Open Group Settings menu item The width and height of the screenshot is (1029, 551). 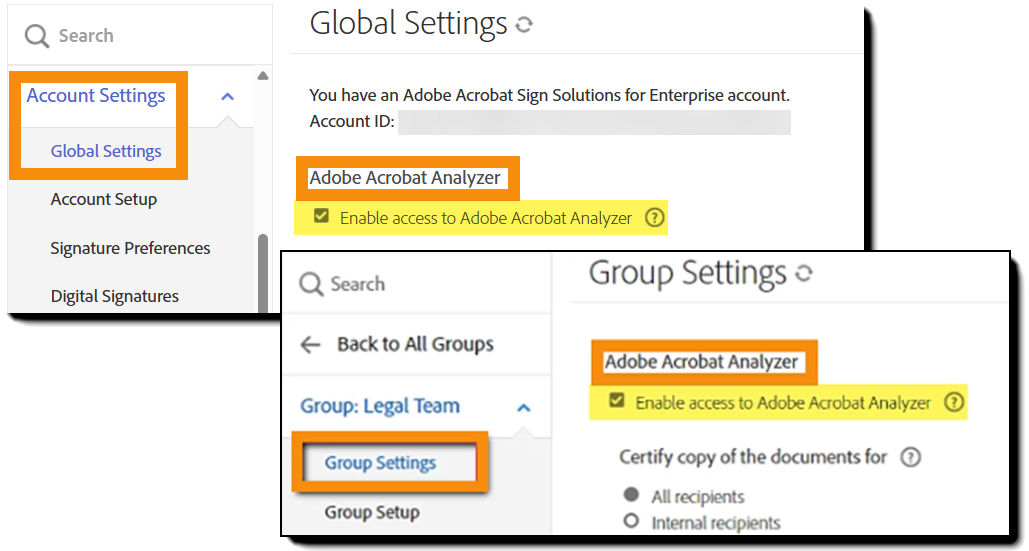point(380,463)
